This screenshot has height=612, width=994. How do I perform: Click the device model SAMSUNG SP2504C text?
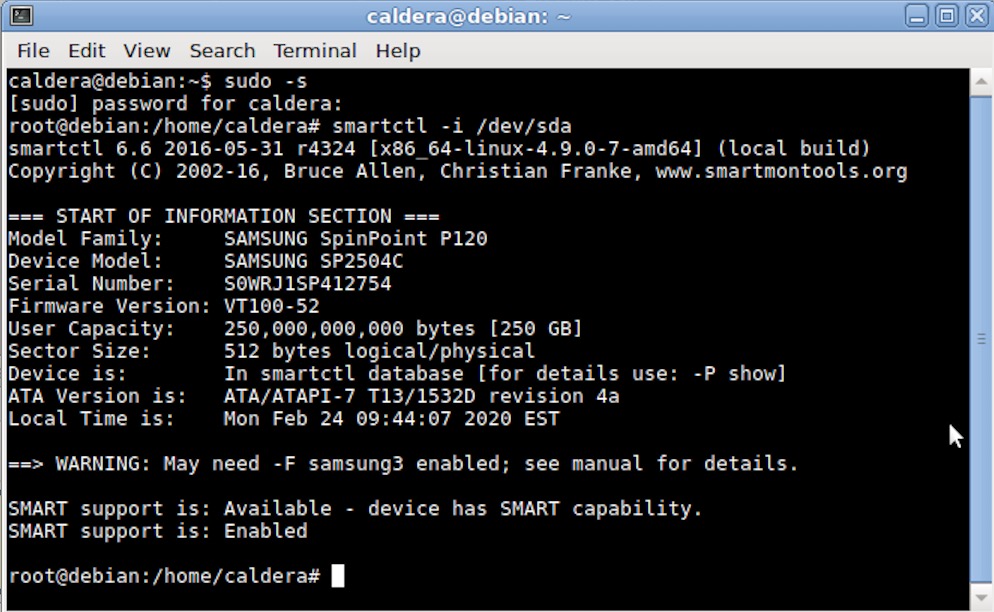pyautogui.click(x=313, y=261)
